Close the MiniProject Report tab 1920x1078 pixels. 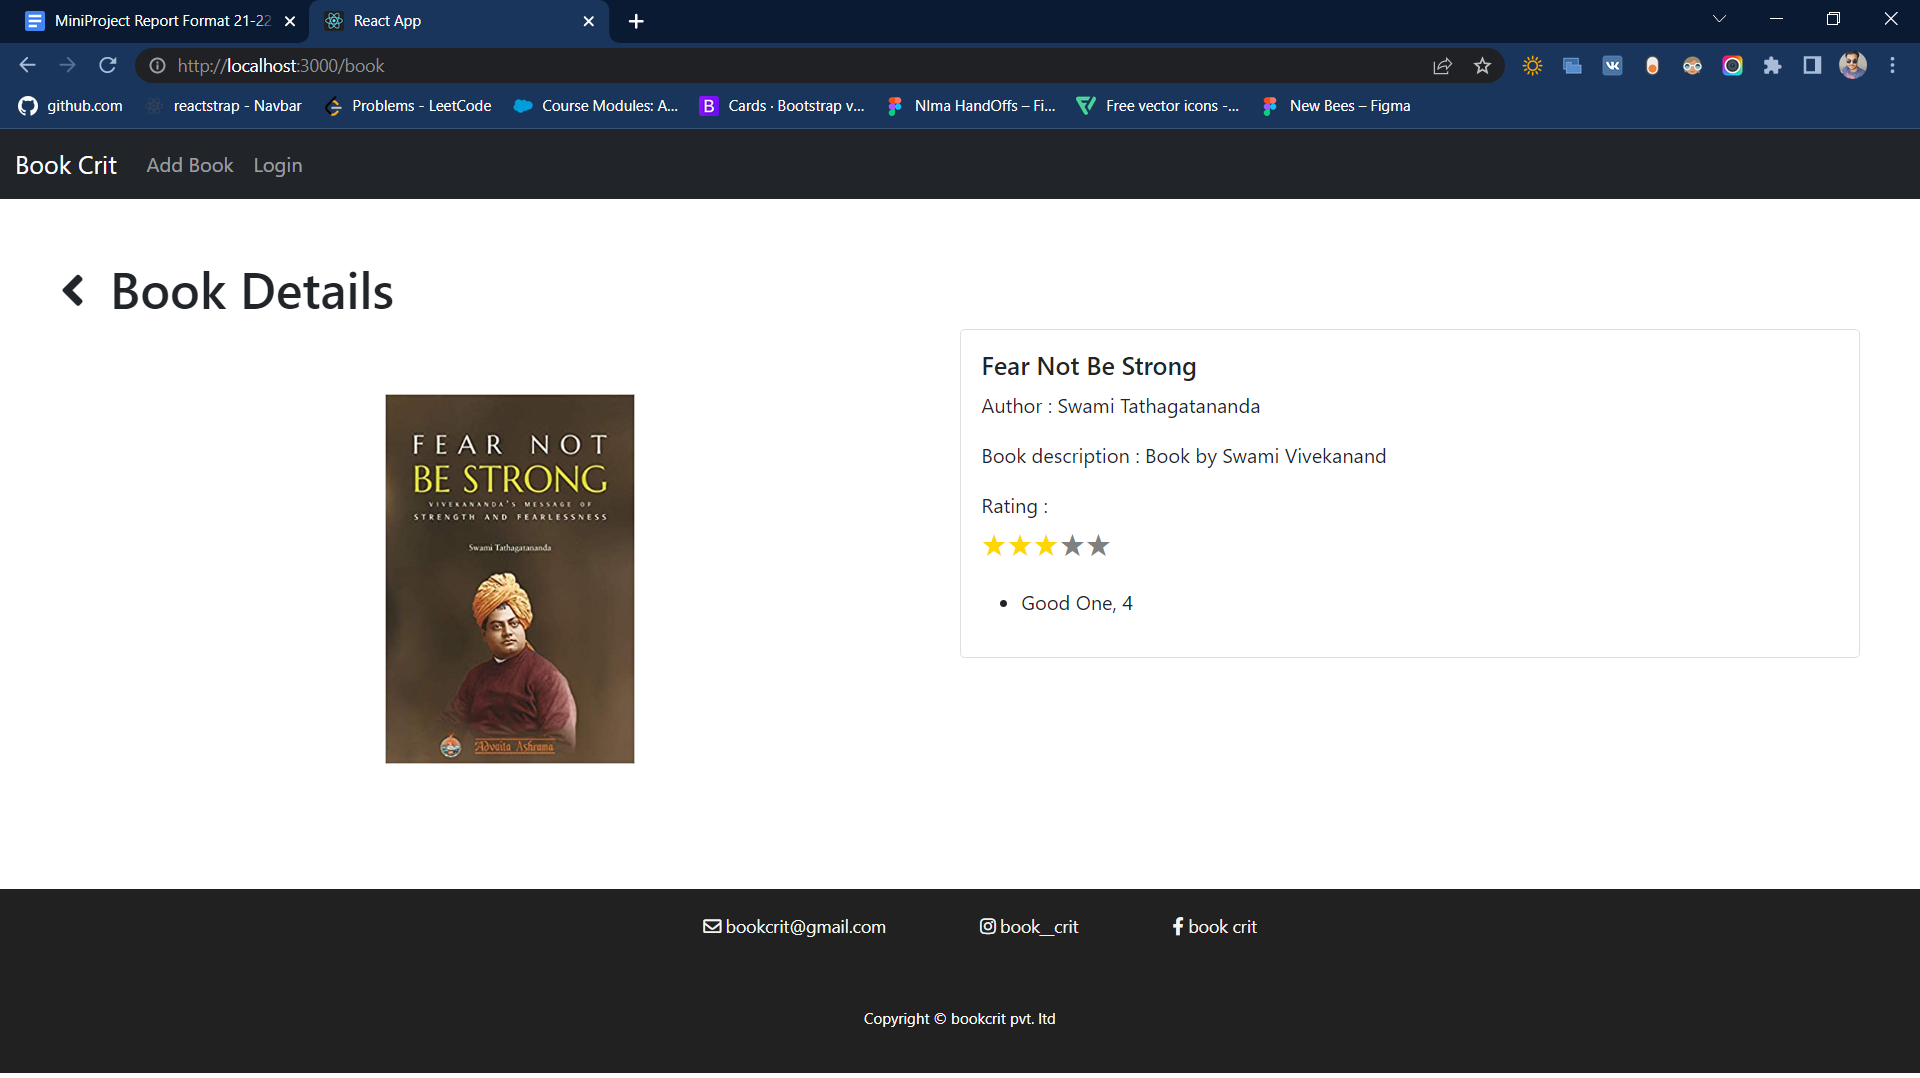coord(290,21)
